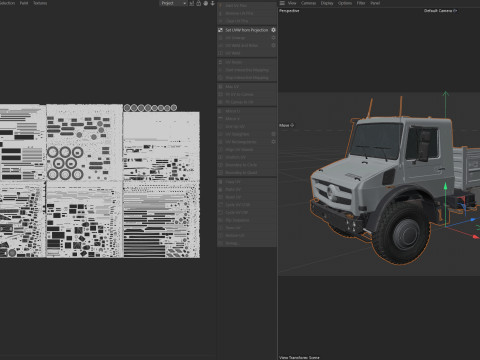
Task: Click the Paste UV command
Action: tap(247, 189)
